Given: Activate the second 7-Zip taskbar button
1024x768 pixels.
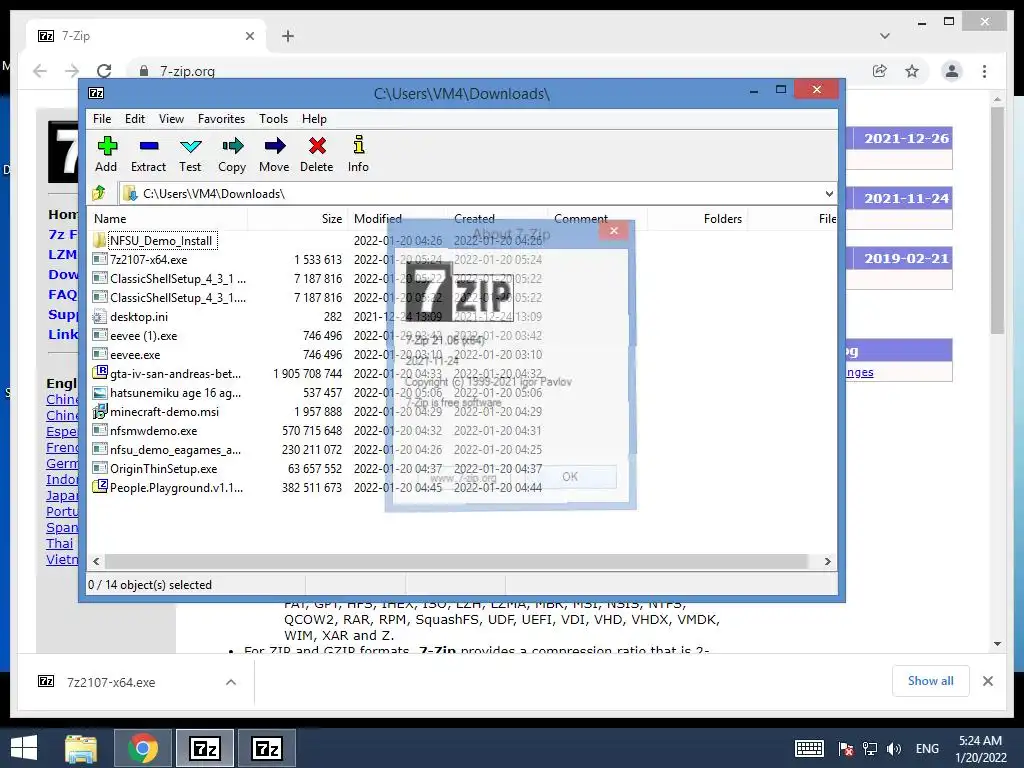Looking at the screenshot, I should tap(266, 748).
